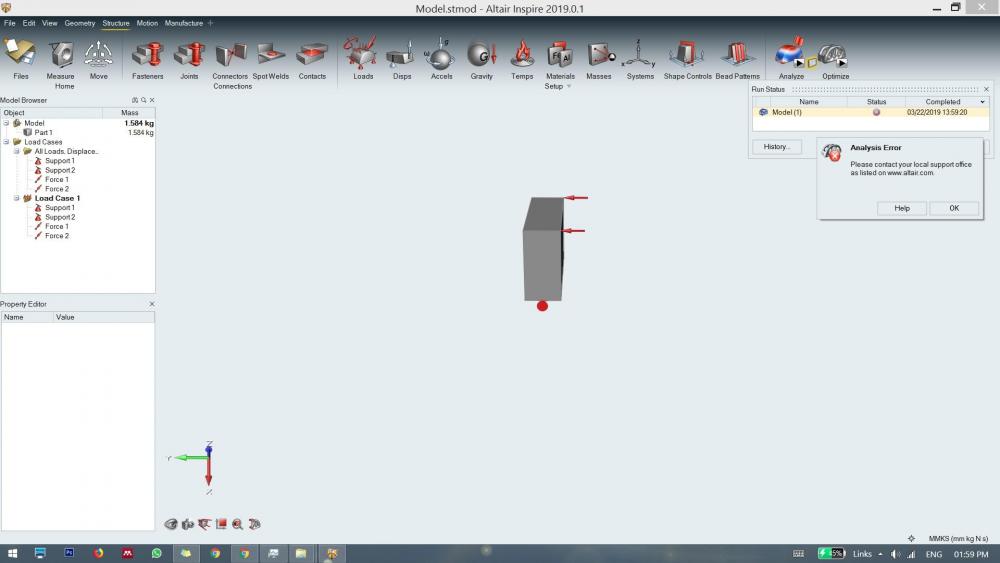The width and height of the screenshot is (1000, 563).
Task: Select the Measure tool icon
Action: coord(61,54)
